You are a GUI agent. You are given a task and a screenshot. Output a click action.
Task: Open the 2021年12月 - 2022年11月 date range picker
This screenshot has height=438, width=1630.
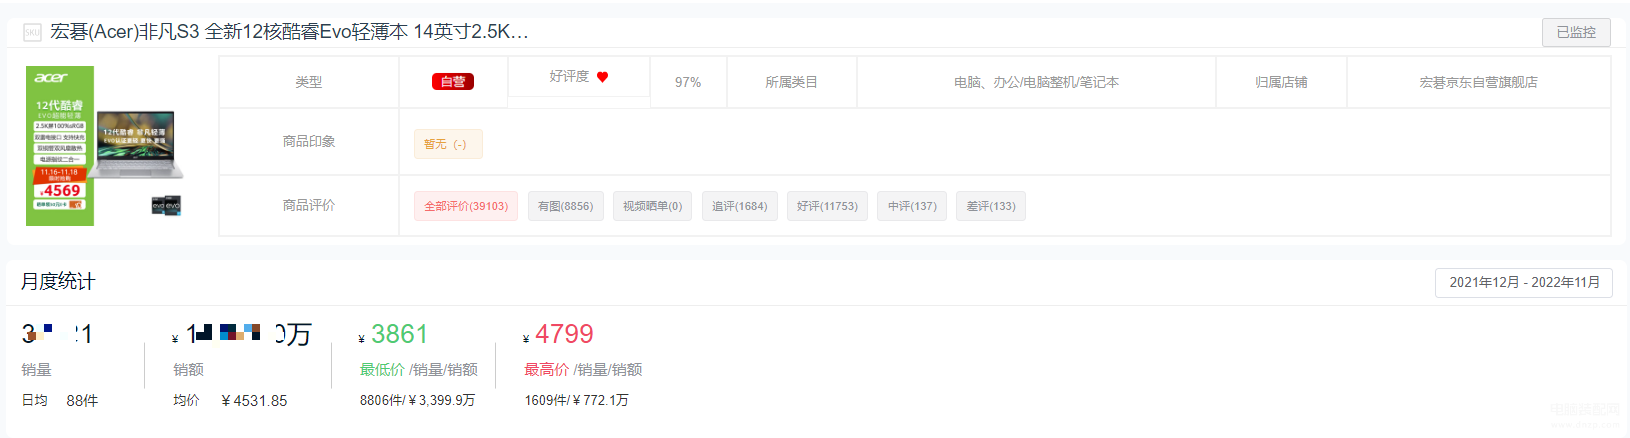1524,282
